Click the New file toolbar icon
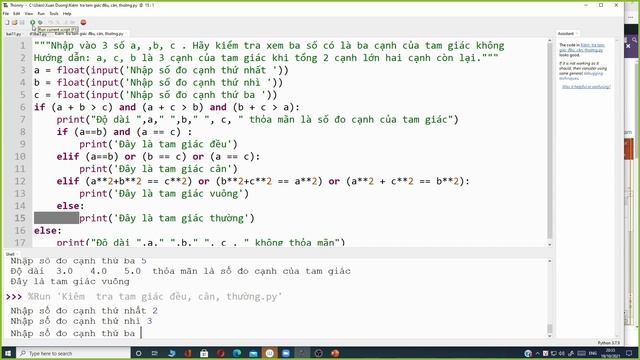The image size is (640, 360). click(x=7, y=22)
